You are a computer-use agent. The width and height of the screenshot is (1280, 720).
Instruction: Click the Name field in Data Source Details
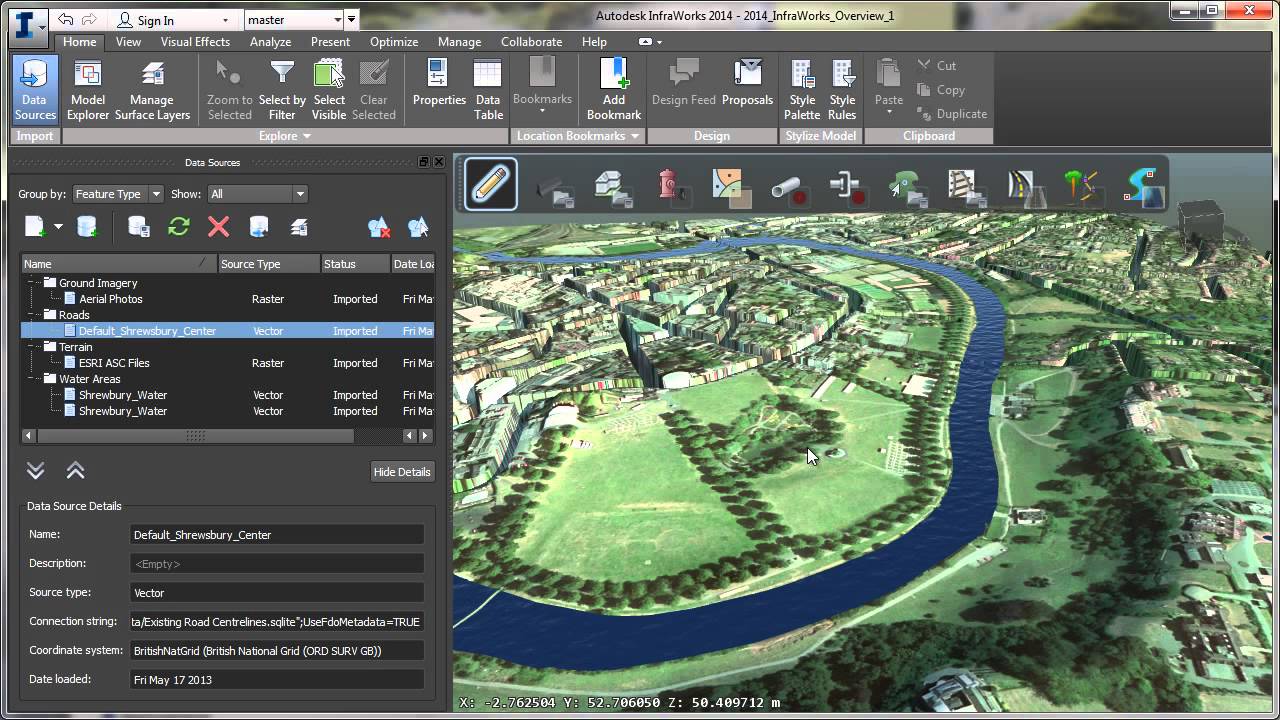point(277,535)
